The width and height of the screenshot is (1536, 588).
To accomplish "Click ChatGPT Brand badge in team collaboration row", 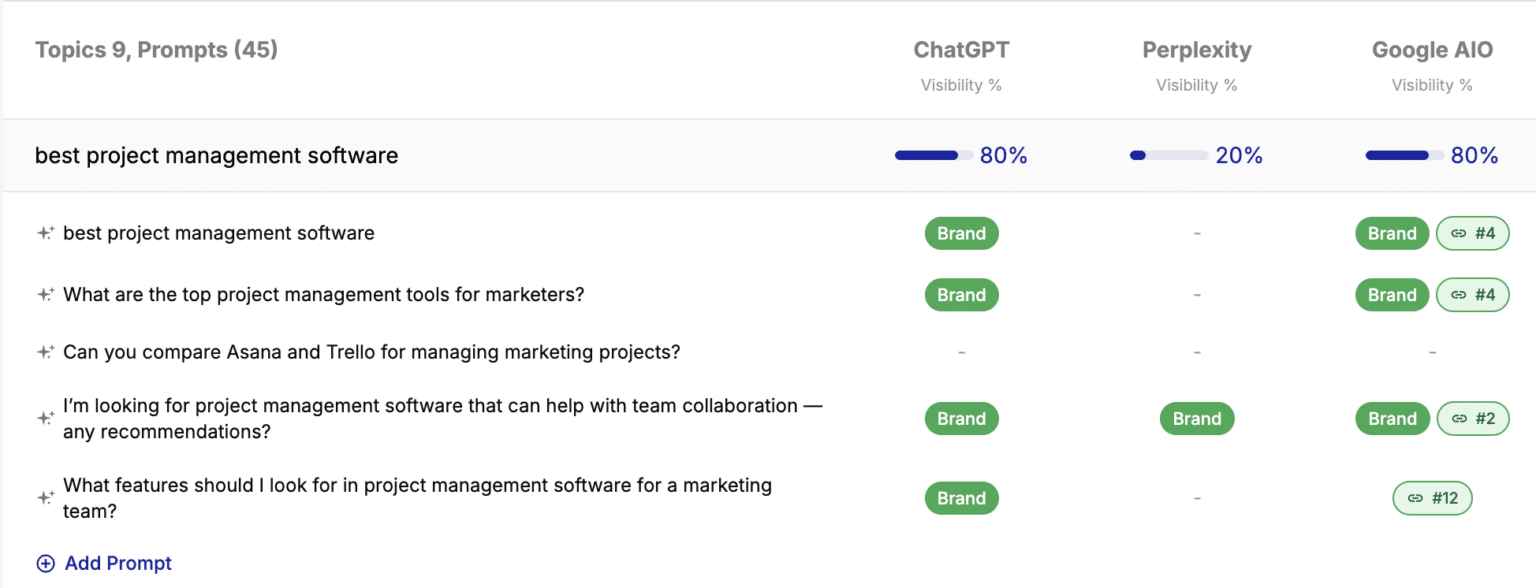I will click(x=961, y=419).
